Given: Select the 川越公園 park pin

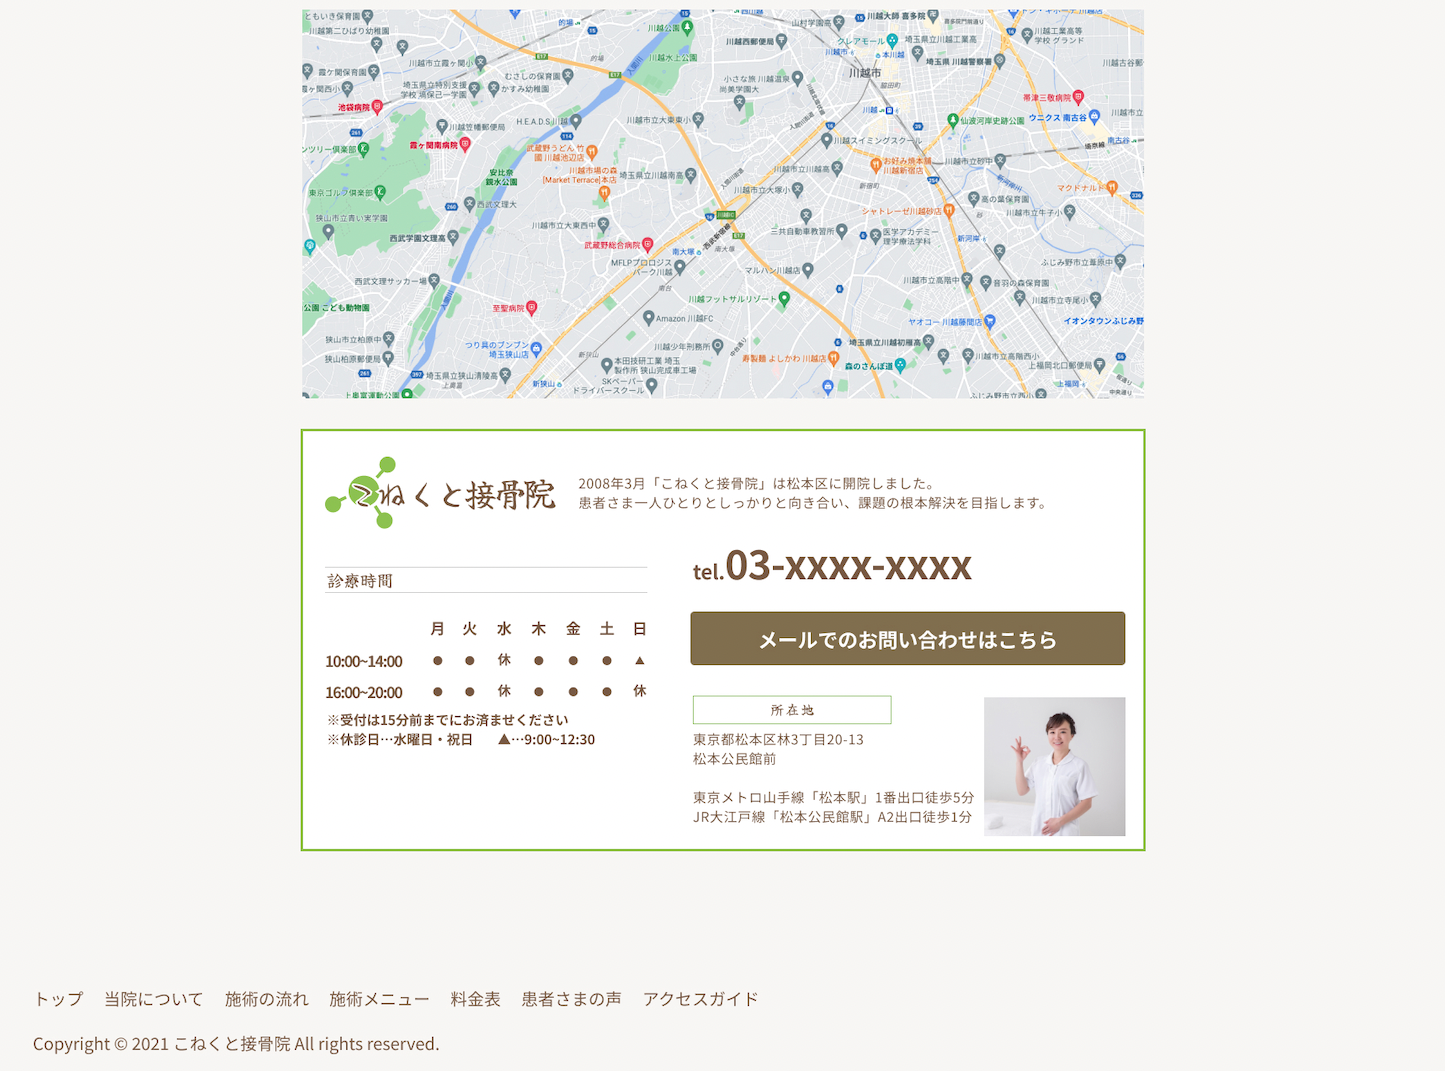Looking at the screenshot, I should tap(688, 27).
